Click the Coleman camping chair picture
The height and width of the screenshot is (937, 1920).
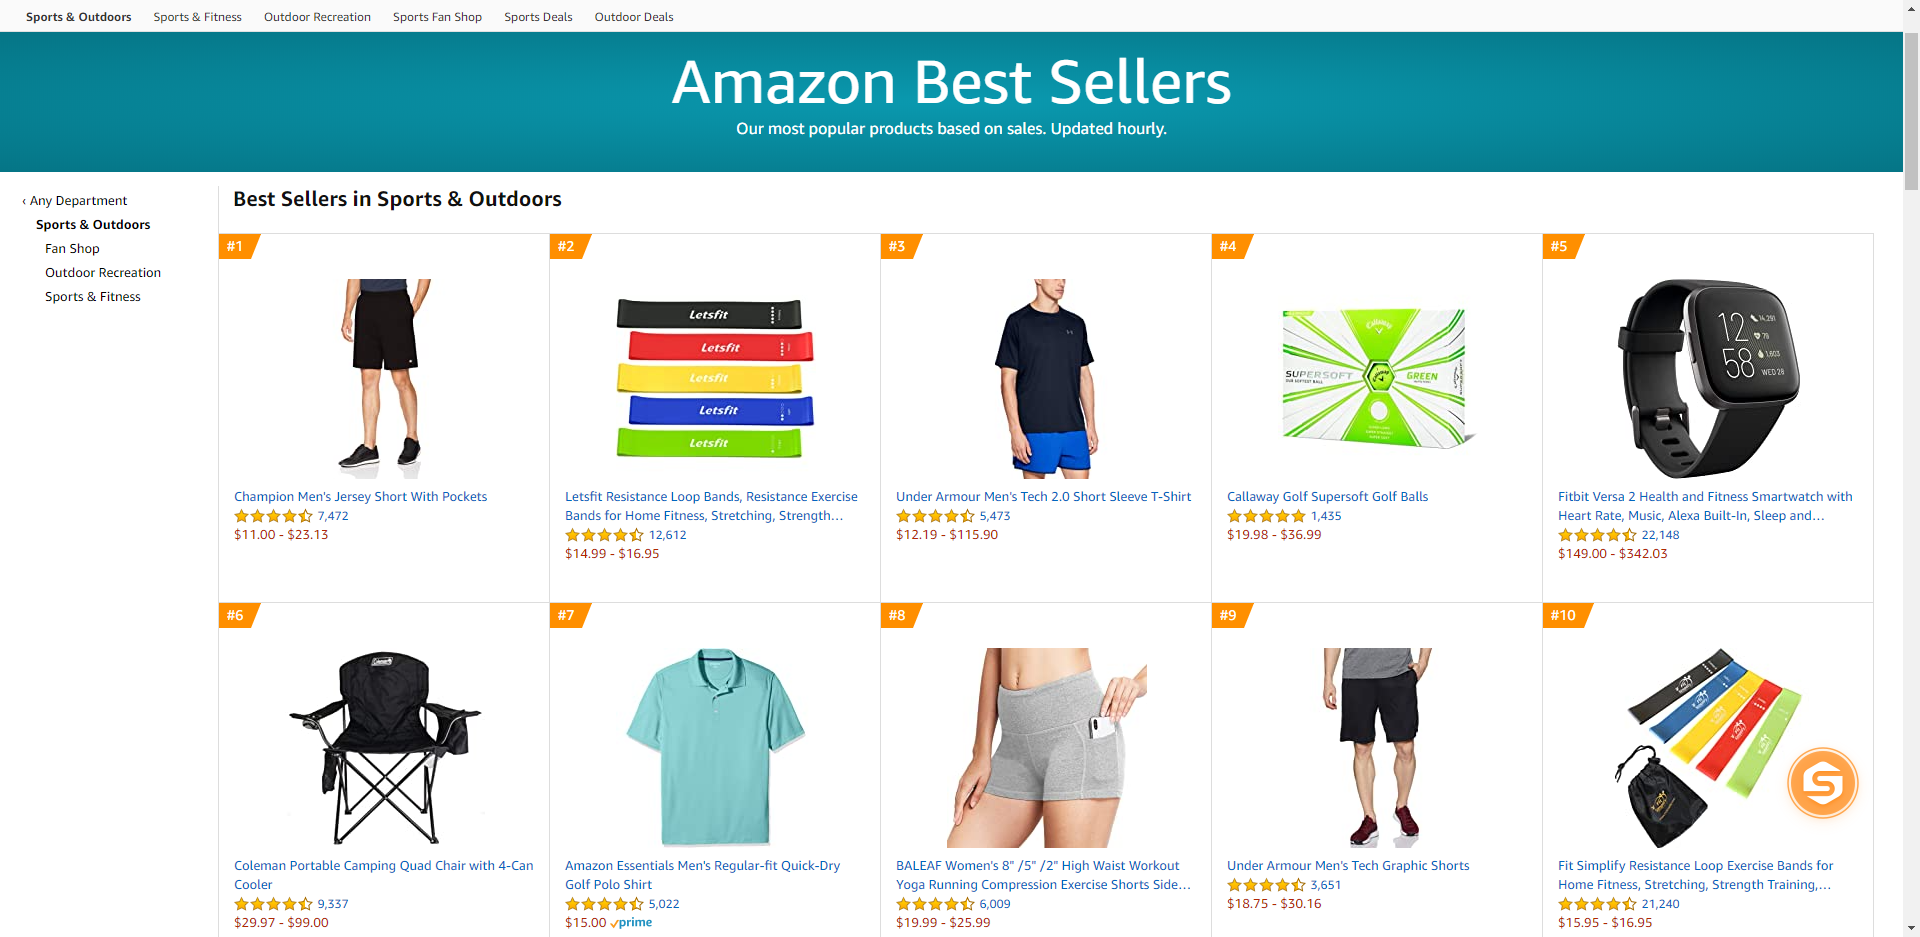(x=384, y=746)
